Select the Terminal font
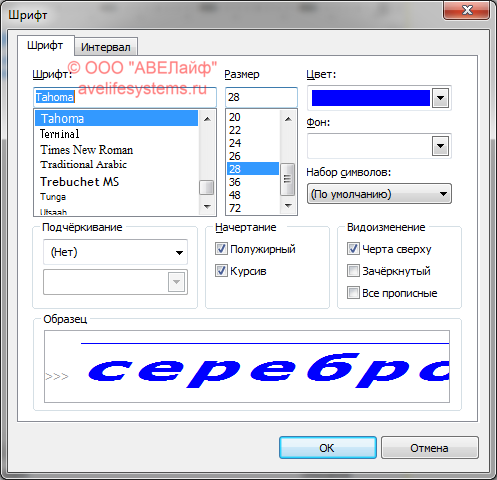Viewport: 497px width, 480px height. (x=116, y=134)
